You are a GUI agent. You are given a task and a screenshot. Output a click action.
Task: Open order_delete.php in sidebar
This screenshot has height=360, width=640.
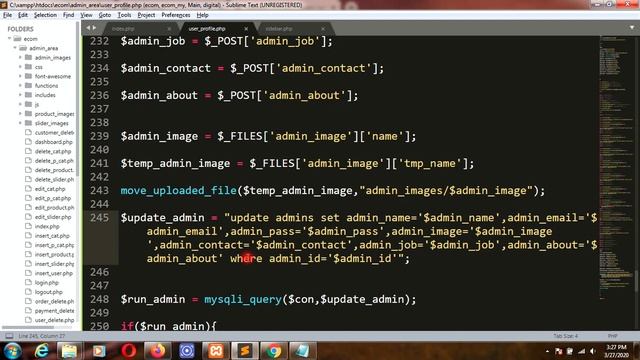pyautogui.click(x=54, y=302)
